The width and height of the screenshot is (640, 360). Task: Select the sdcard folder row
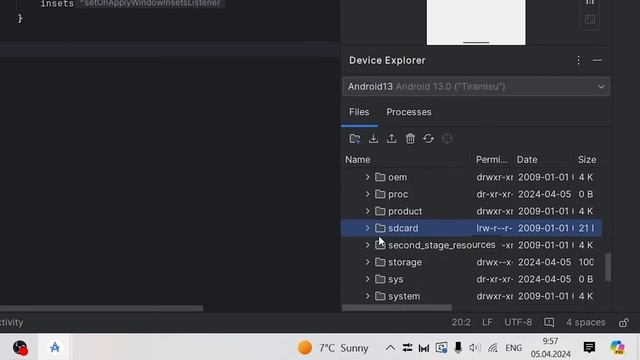[471, 228]
